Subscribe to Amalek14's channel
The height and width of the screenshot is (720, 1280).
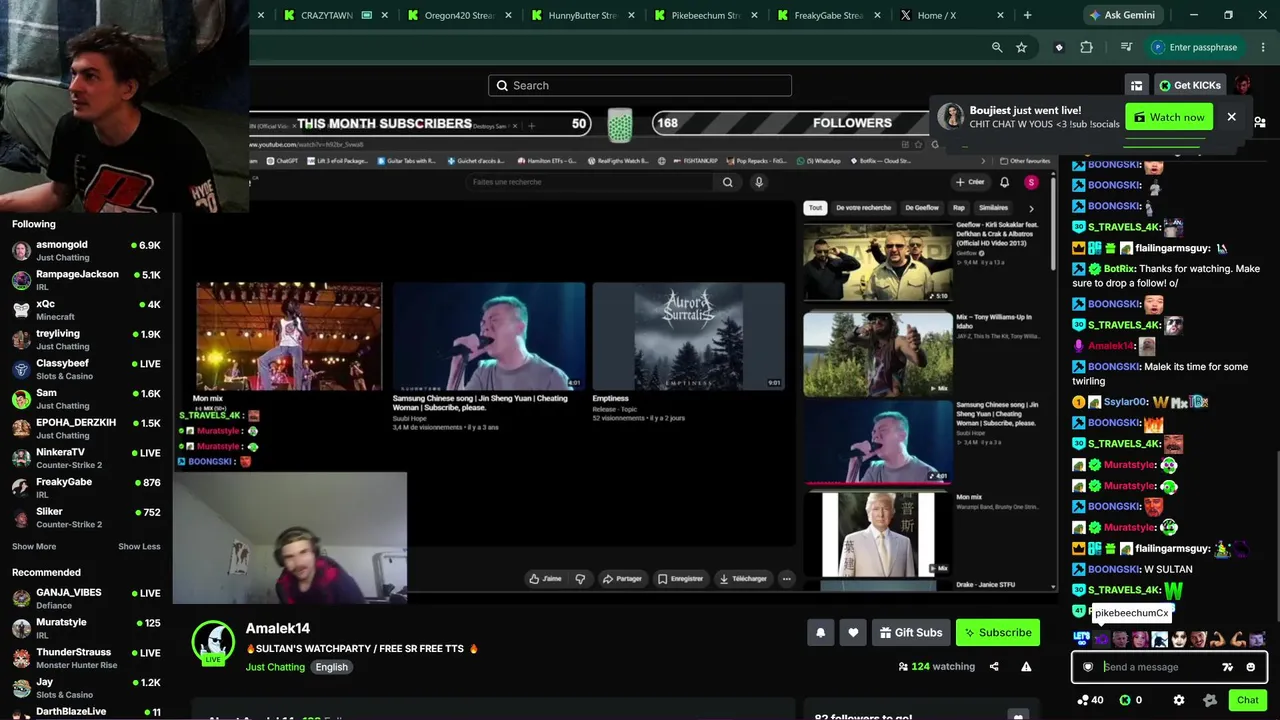coord(998,632)
